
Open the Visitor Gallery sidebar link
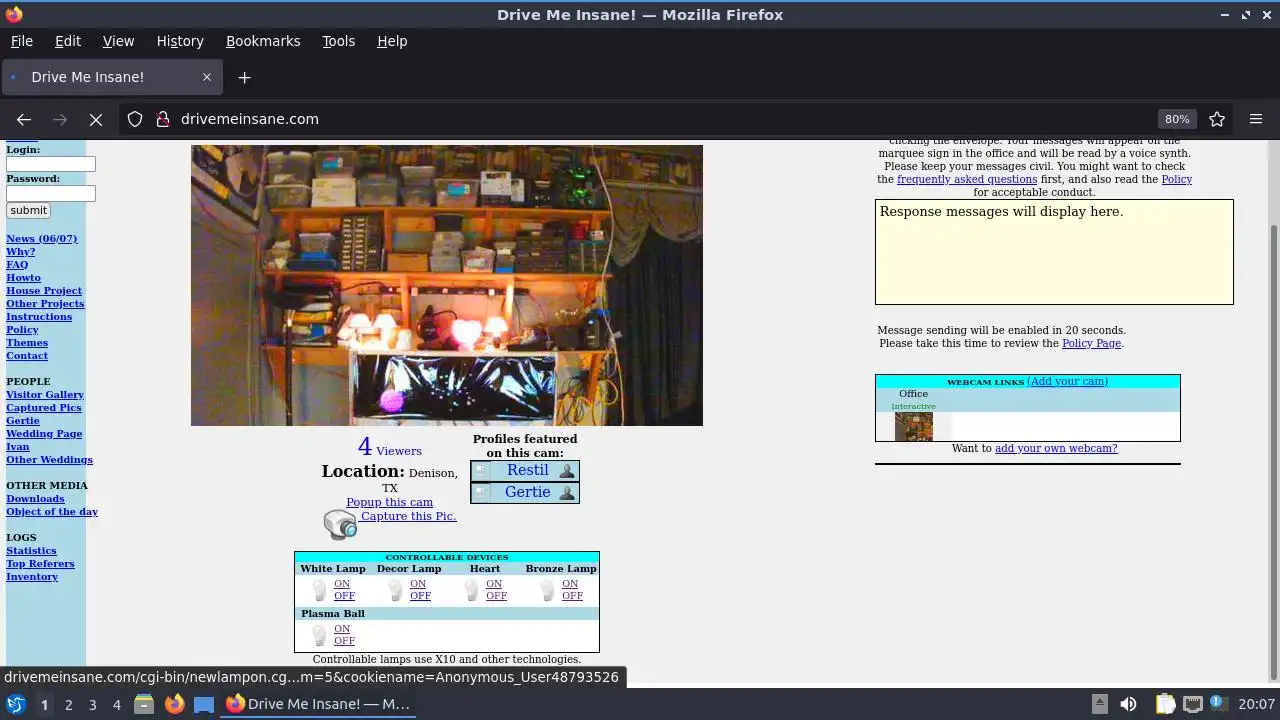point(45,395)
